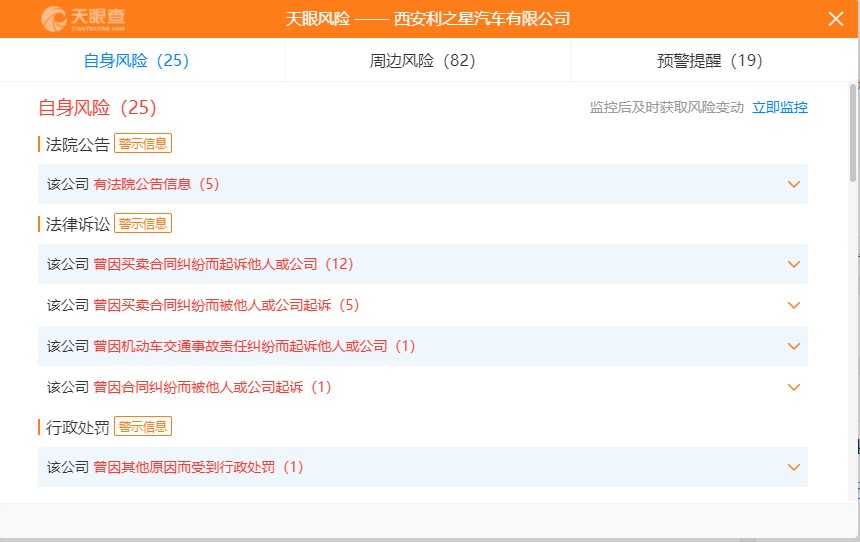860x542 pixels.
Task: Select 曾因其他原因而受到行政处罚 (1) text
Action: (199, 467)
